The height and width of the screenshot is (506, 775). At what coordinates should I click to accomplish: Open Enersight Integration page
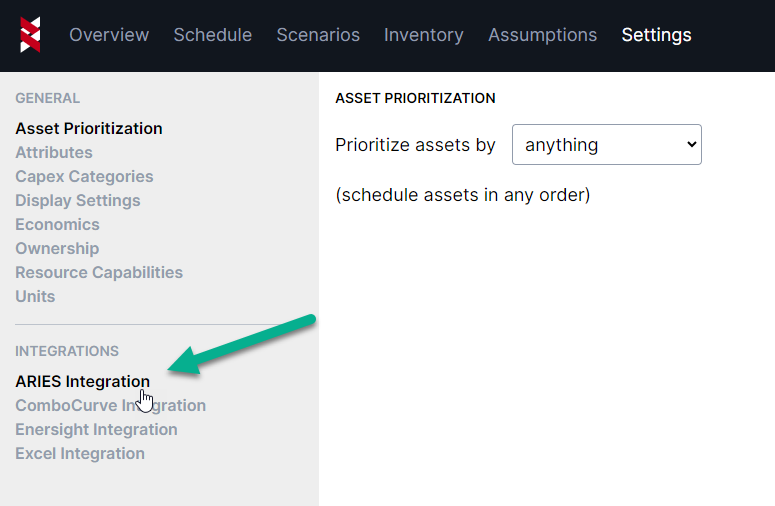pyautogui.click(x=96, y=429)
